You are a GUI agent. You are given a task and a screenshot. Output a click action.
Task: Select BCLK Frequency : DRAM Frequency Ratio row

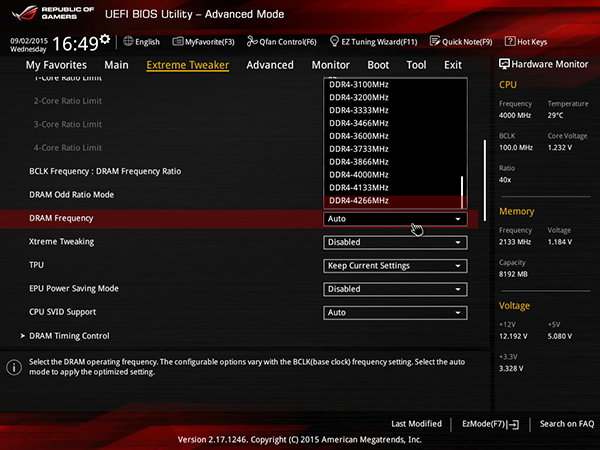(105, 171)
